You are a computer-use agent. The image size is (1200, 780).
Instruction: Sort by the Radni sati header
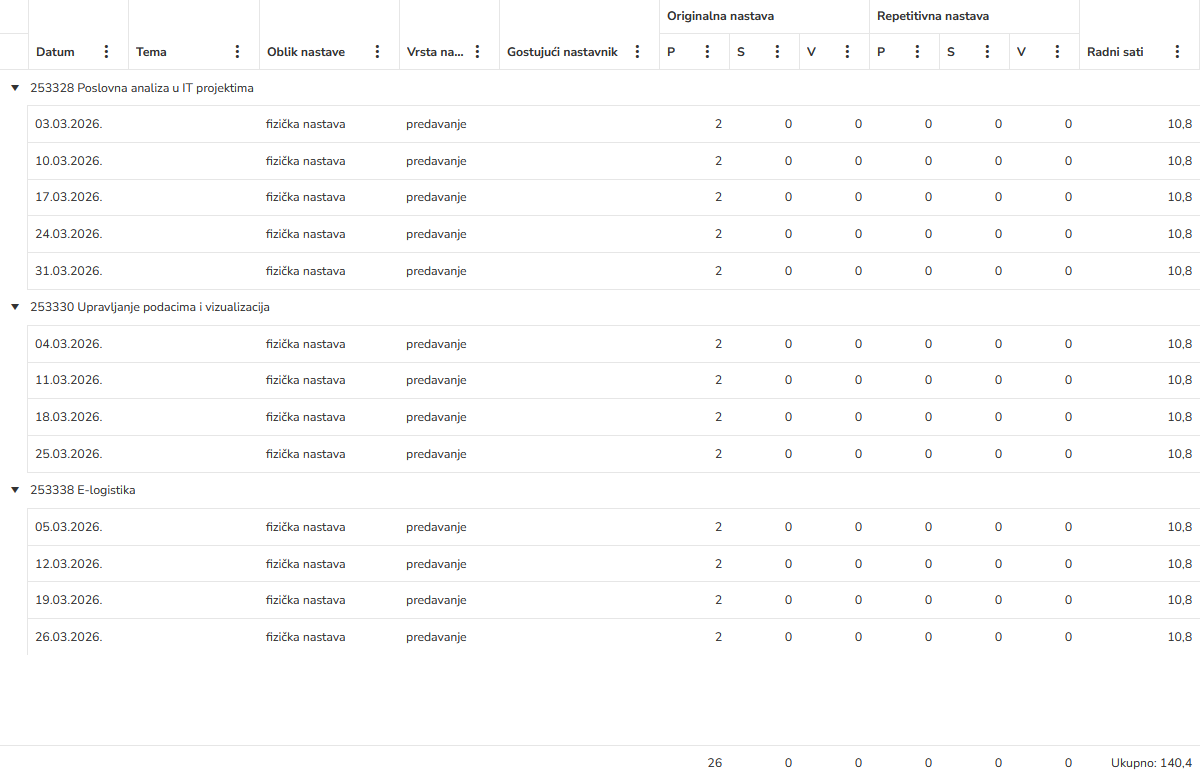tap(1115, 52)
